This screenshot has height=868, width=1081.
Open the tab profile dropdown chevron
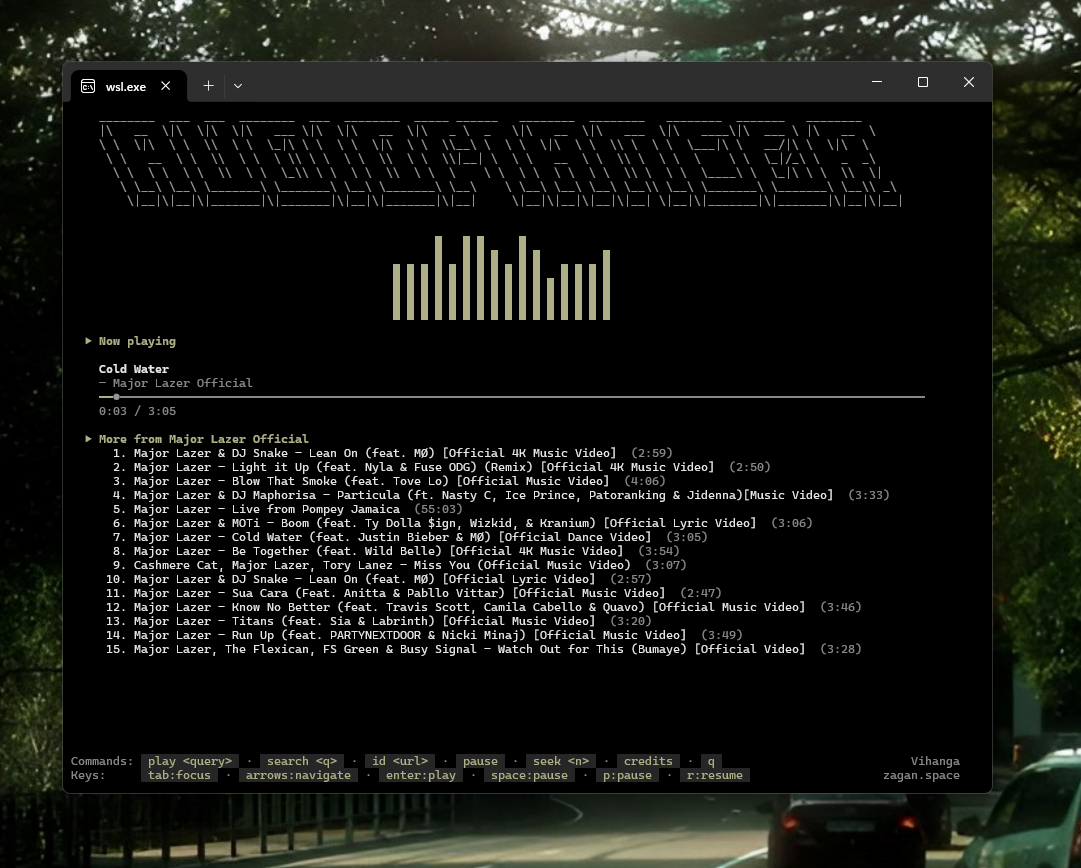pyautogui.click(x=238, y=85)
